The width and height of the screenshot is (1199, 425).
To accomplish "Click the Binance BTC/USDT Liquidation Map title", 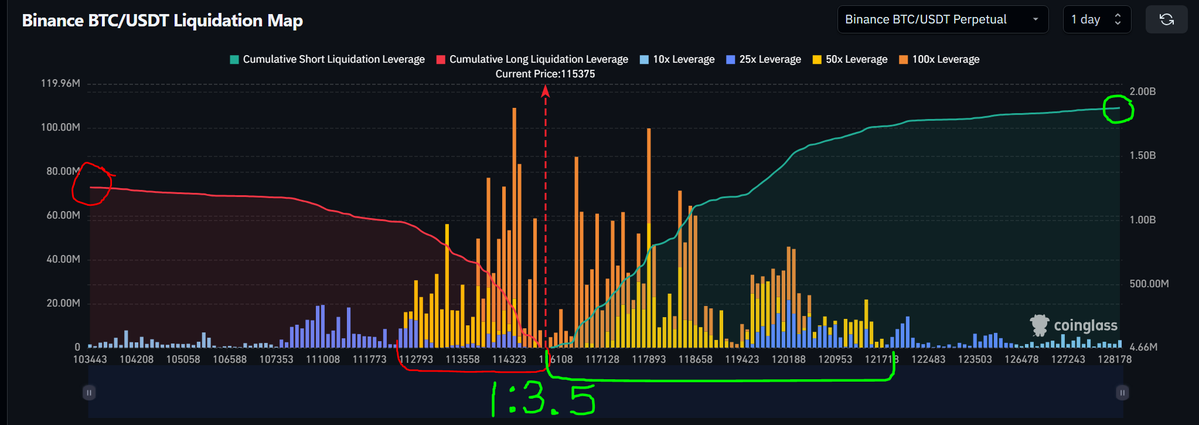I will click(x=162, y=21).
